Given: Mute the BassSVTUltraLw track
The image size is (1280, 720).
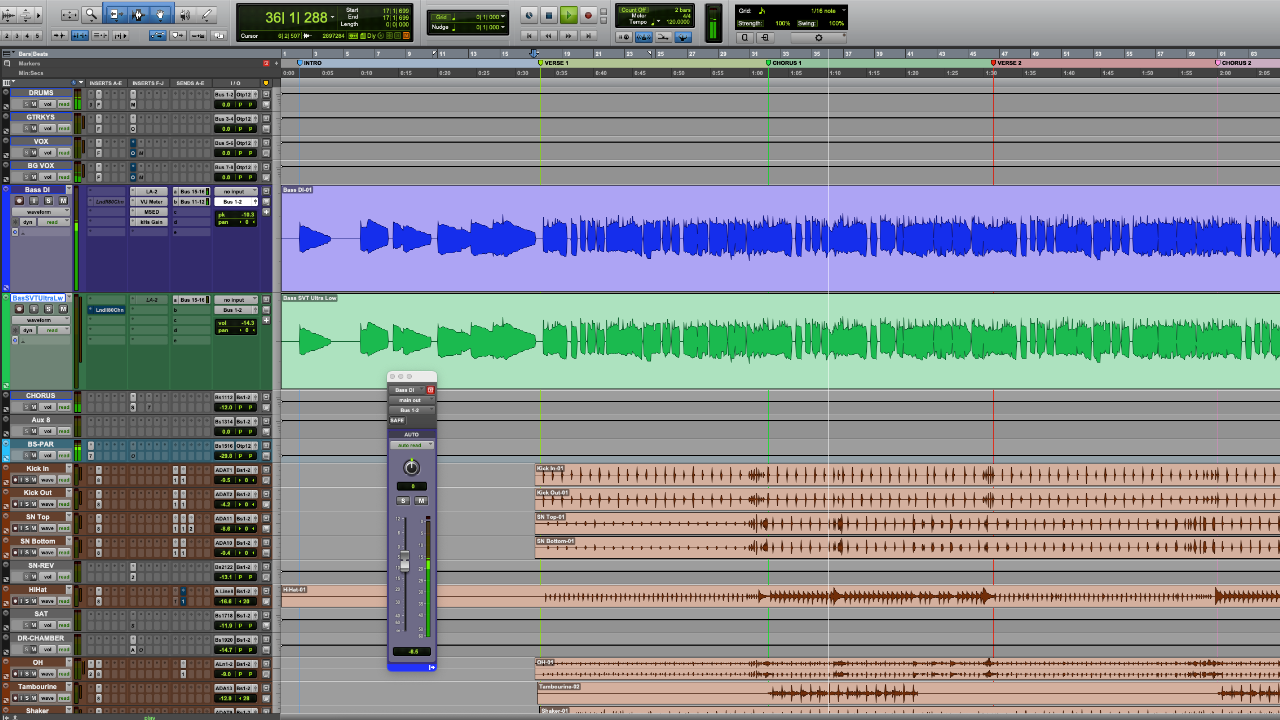Looking at the screenshot, I should (x=63, y=309).
